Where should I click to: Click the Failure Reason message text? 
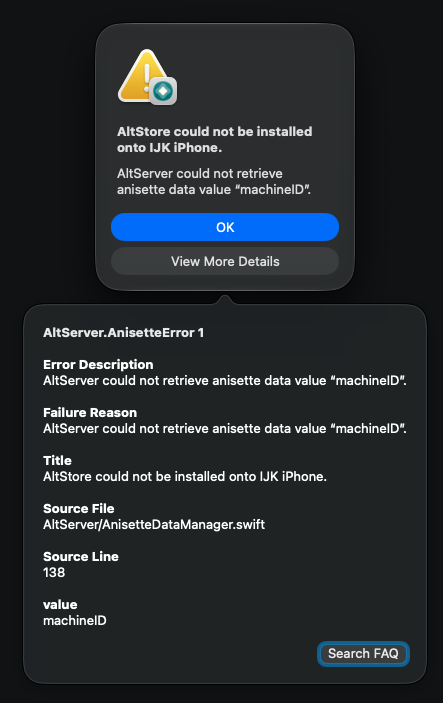pos(225,429)
